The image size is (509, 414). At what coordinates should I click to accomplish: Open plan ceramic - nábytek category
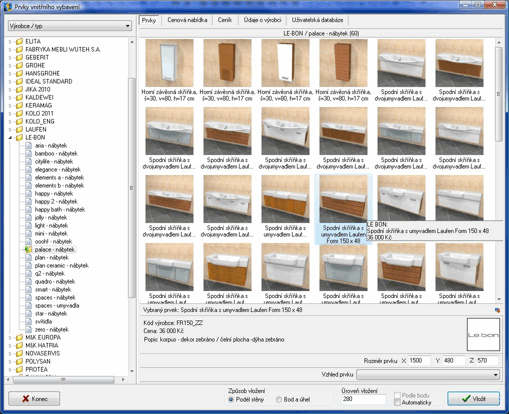coord(62,265)
